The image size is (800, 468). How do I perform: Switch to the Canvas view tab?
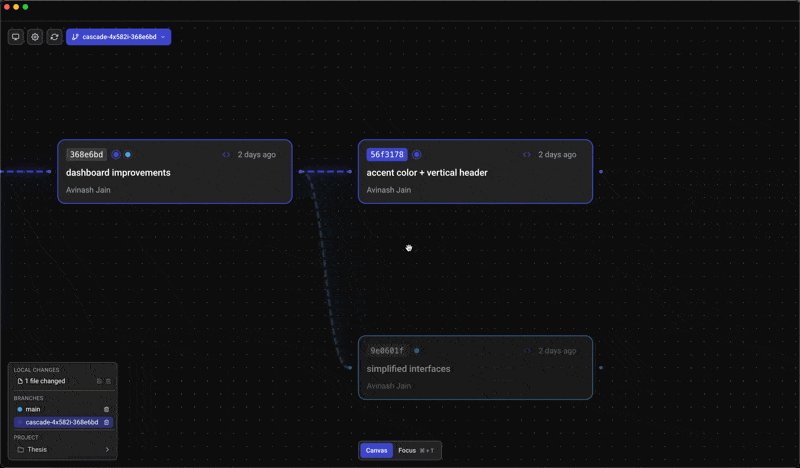pos(377,451)
